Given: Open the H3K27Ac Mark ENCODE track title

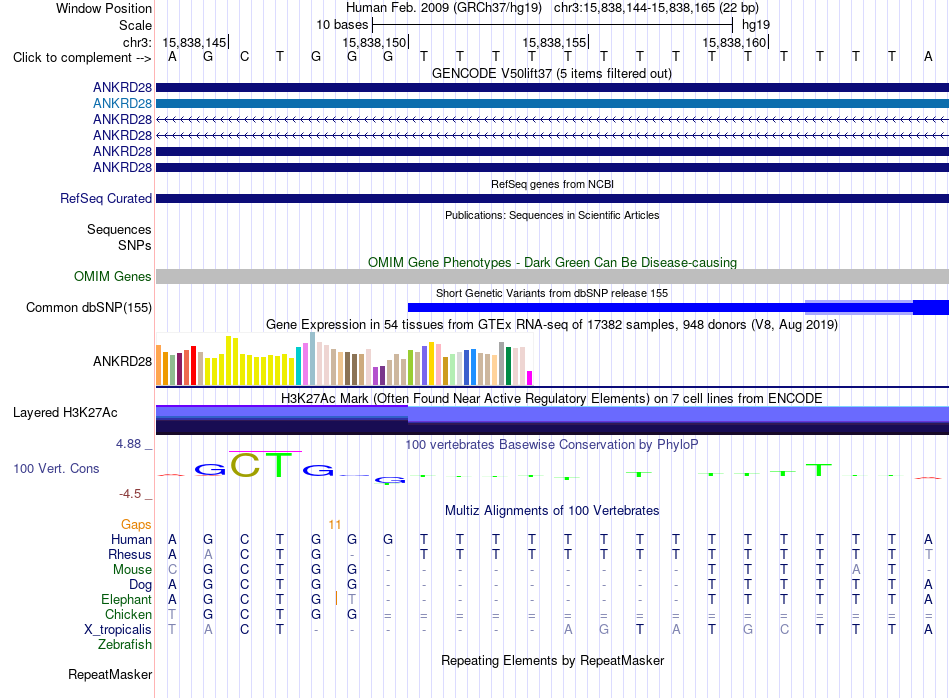Looking at the screenshot, I should click(552, 398).
